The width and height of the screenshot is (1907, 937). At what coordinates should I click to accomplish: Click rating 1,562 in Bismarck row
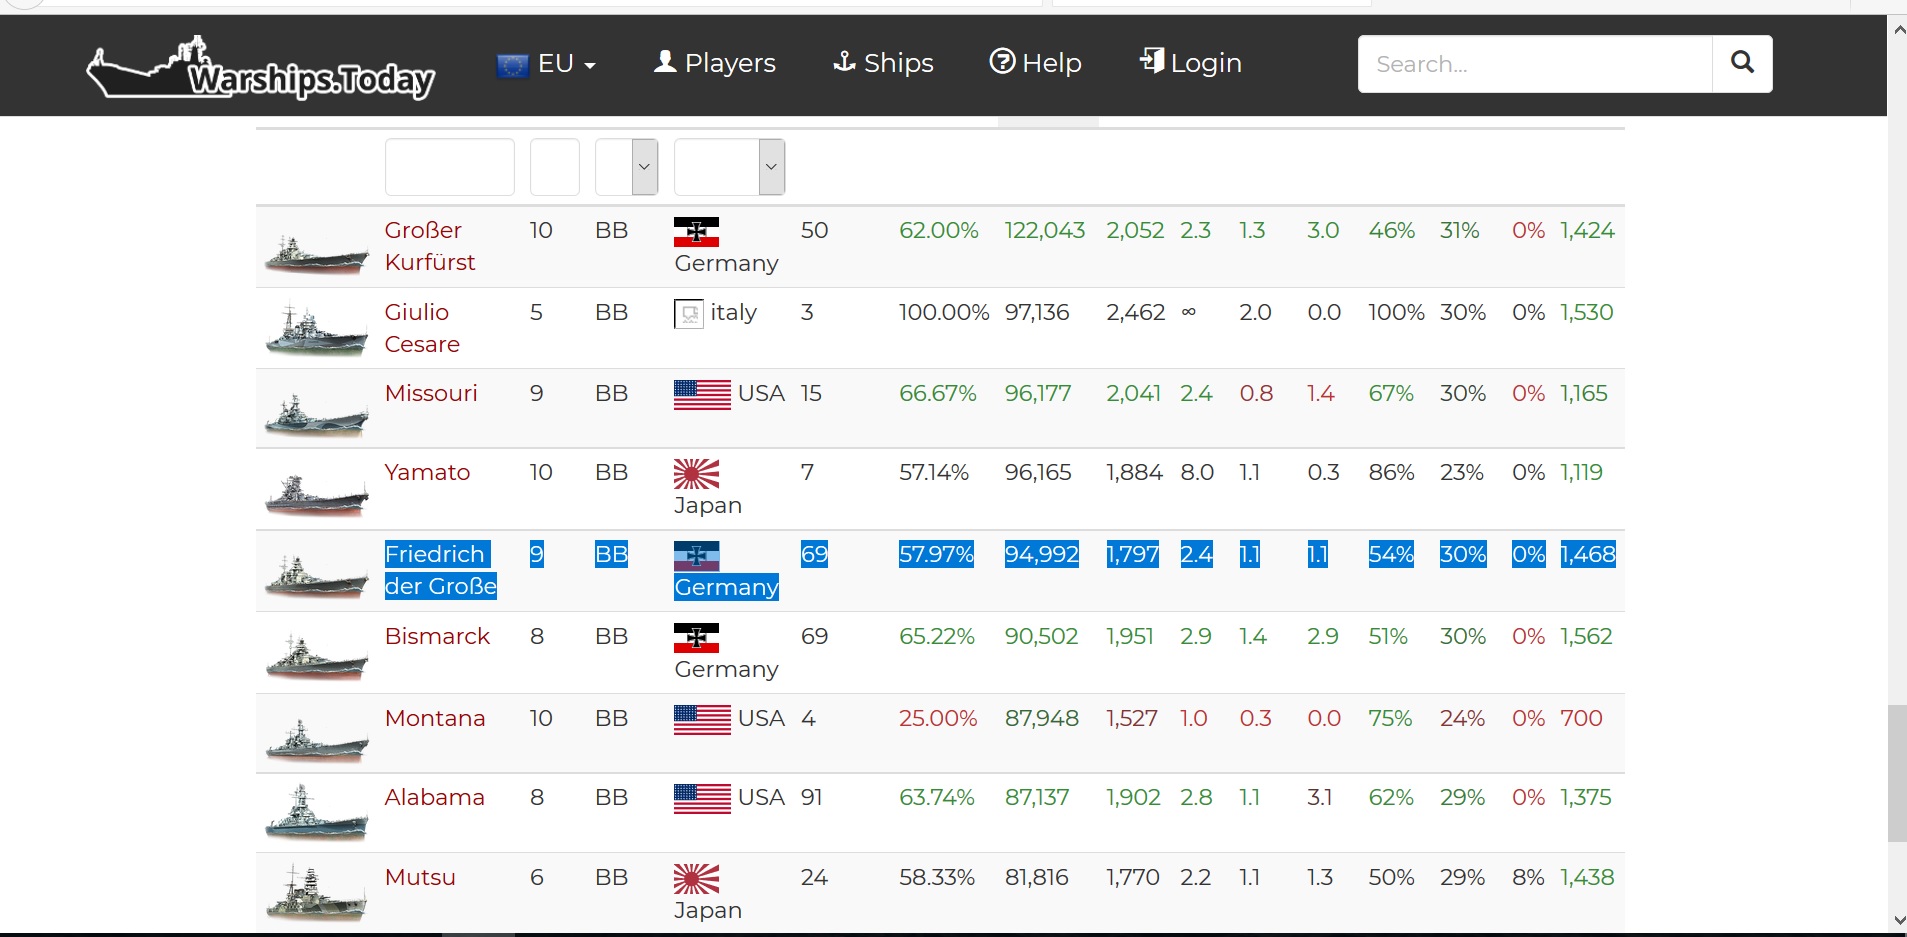(x=1586, y=636)
